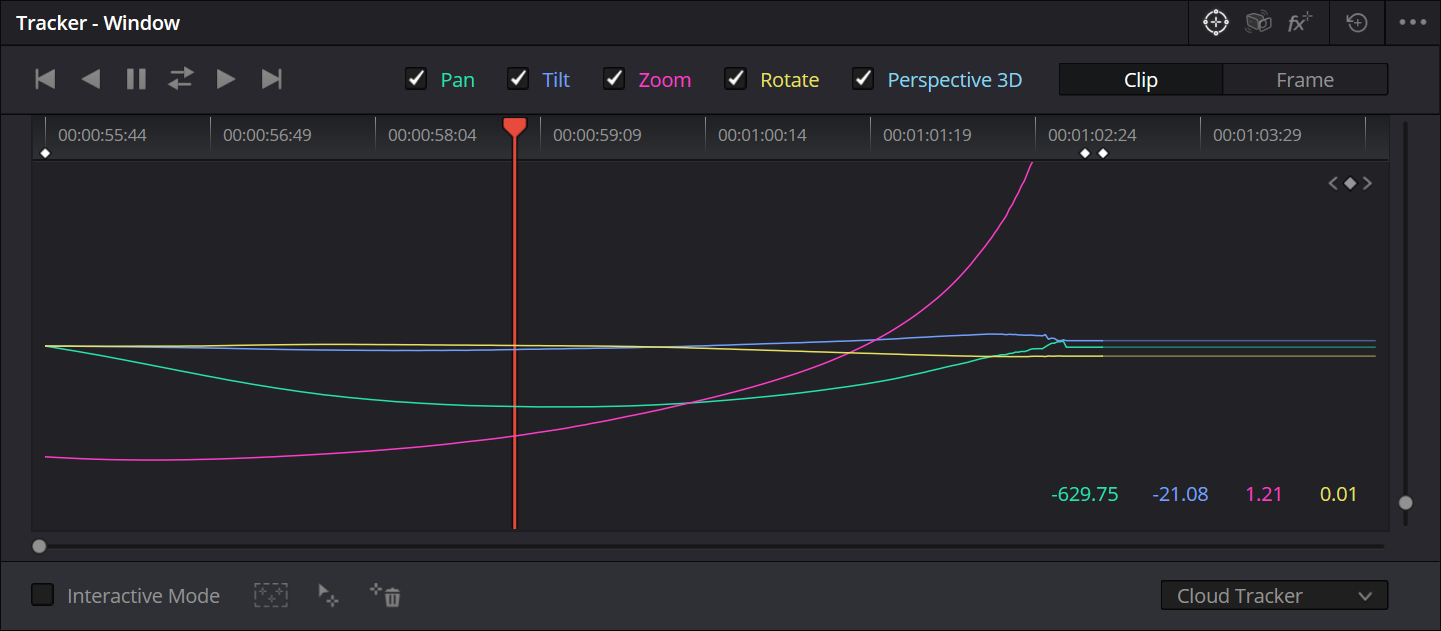This screenshot has height=631, width=1441.
Task: Uncheck the Pan tracking checkbox
Action: (416, 79)
